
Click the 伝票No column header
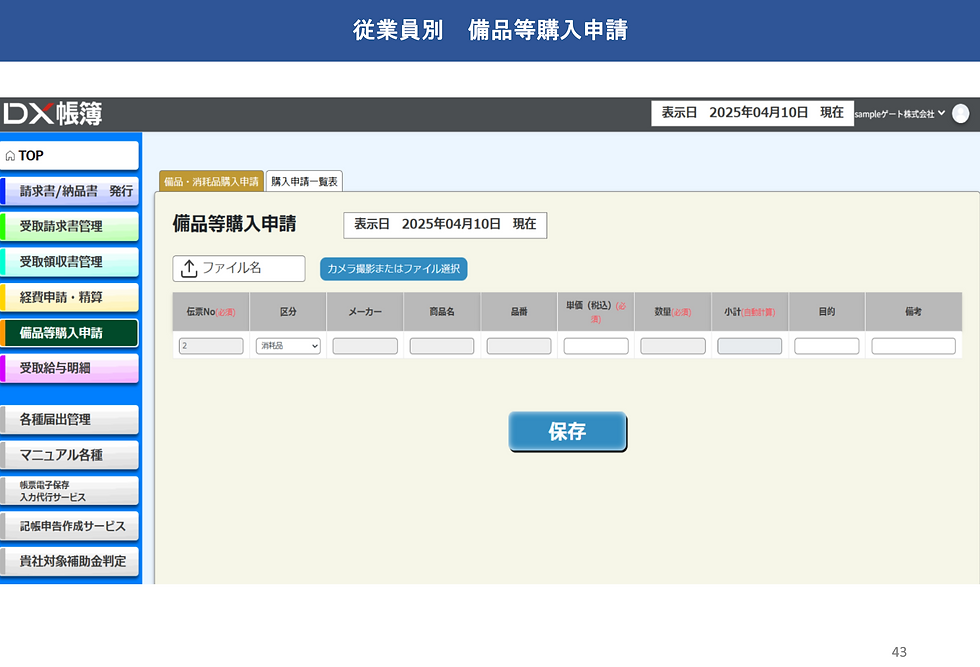[211, 311]
